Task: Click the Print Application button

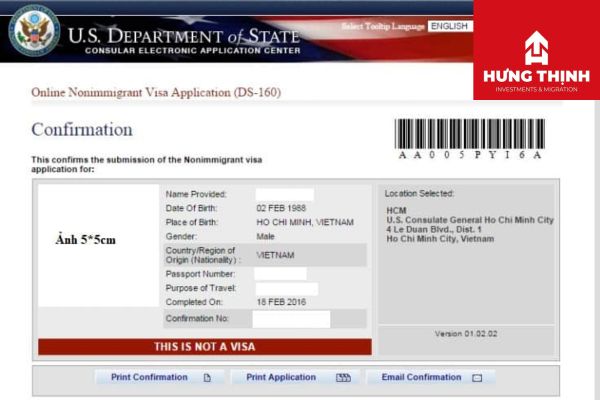Action: pyautogui.click(x=295, y=377)
